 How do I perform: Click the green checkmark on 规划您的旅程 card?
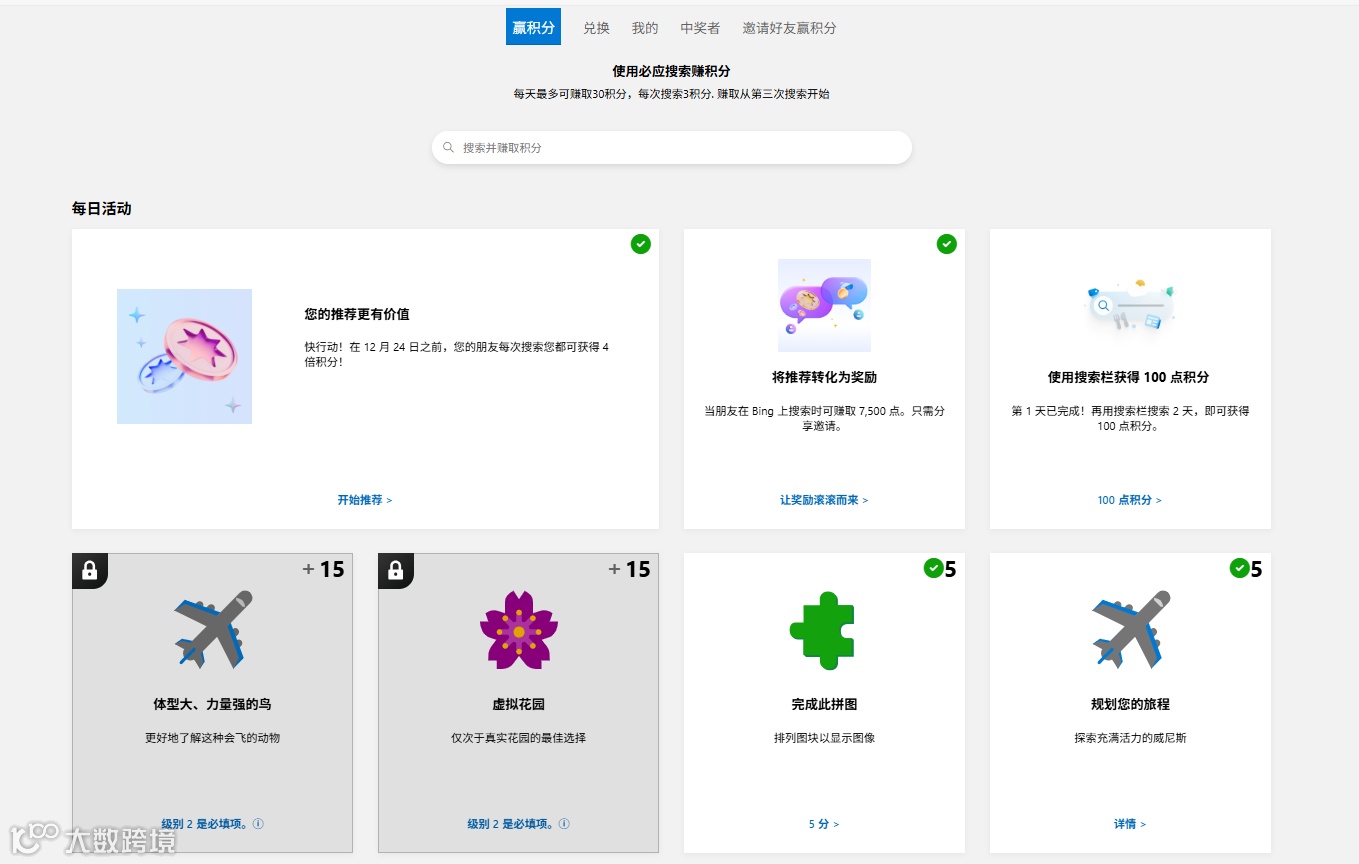(1240, 568)
